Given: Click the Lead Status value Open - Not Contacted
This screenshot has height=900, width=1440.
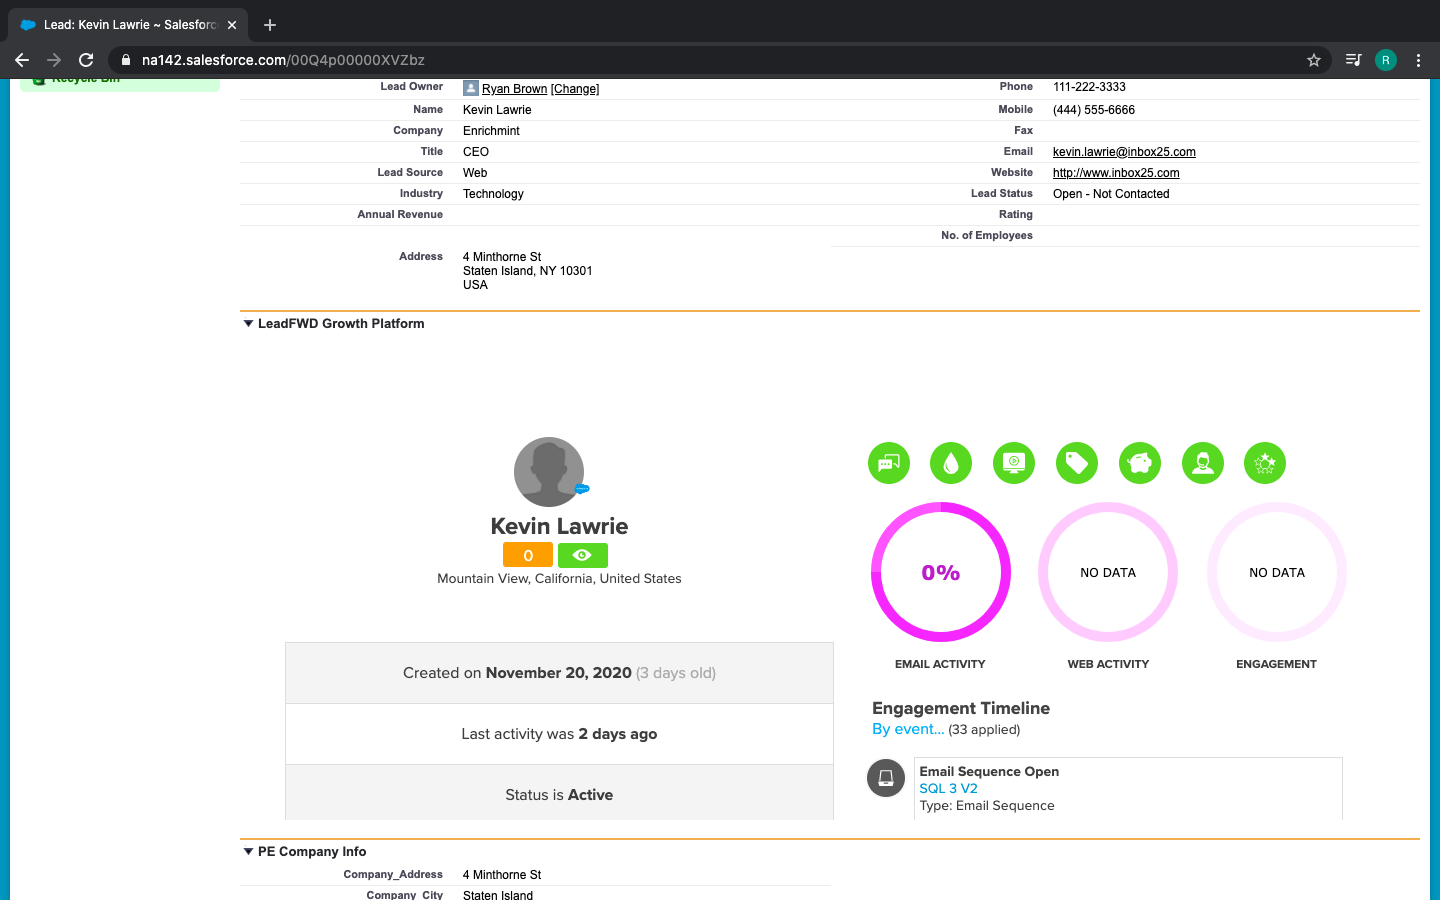Looking at the screenshot, I should (1111, 194).
